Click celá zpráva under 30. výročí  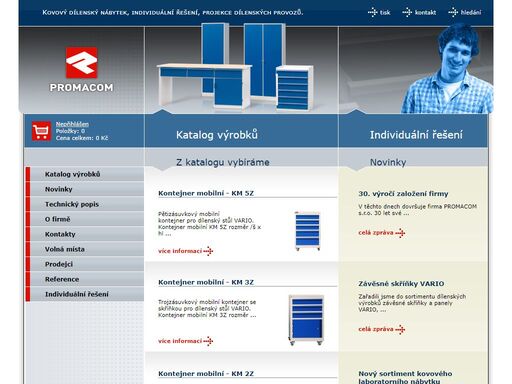point(382,233)
